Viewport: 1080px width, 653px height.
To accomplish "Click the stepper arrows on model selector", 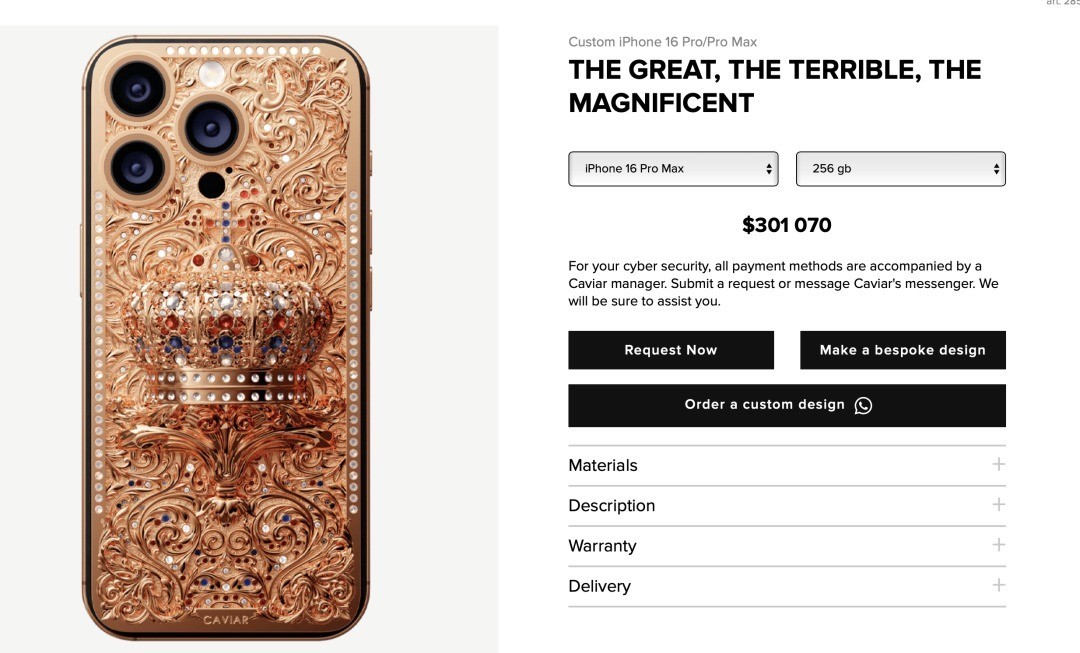I will coord(769,169).
